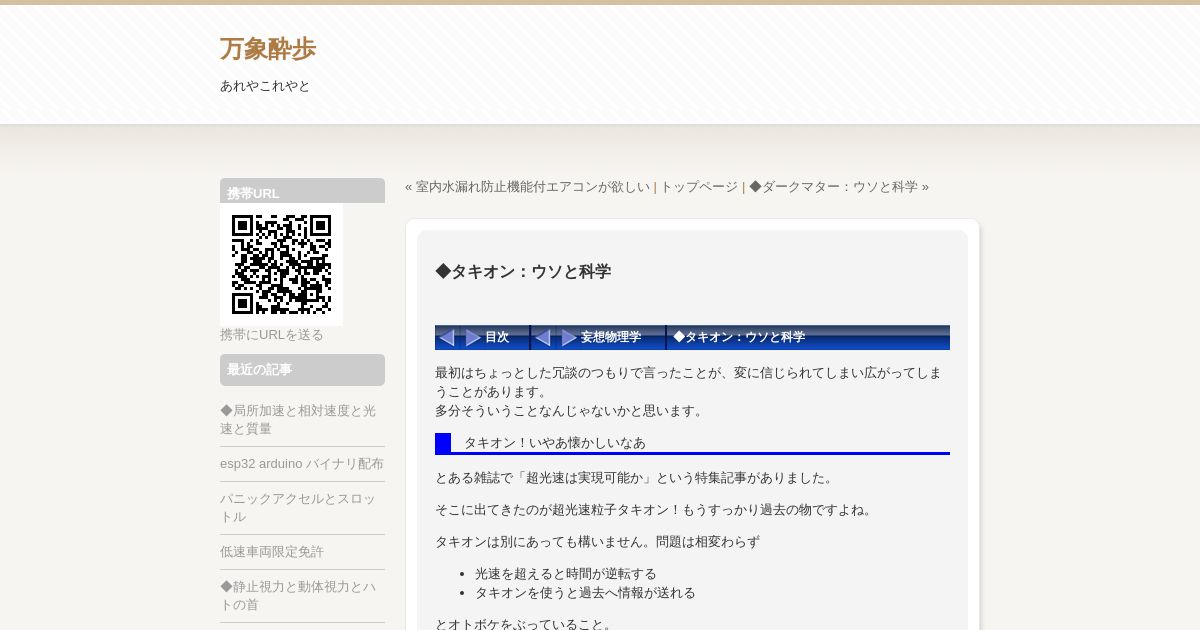Click the paragraph starting そこに出てきたのが超光速粒子タキオン
Image resolution: width=1200 pixels, height=630 pixels.
point(656,510)
